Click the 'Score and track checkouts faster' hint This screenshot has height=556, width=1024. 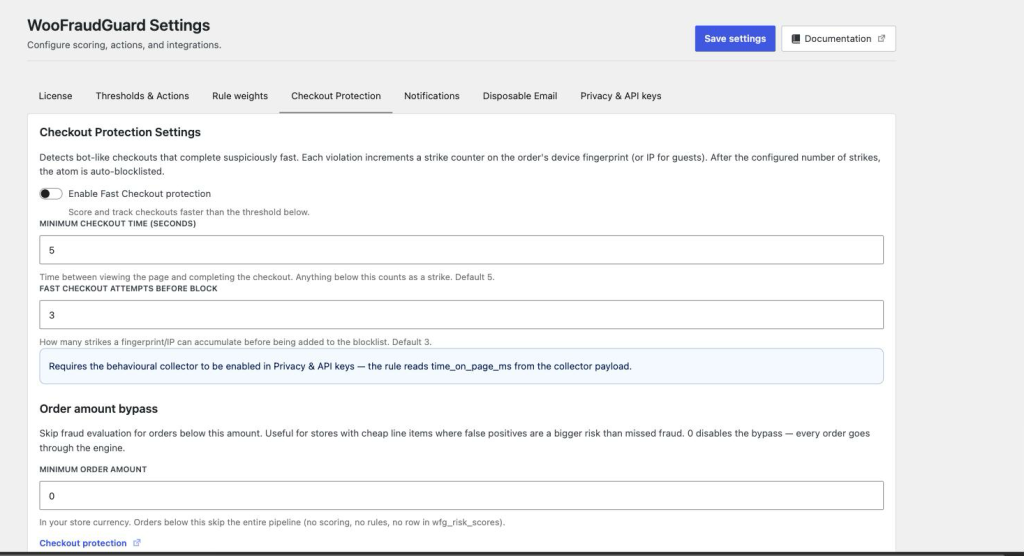[189, 212]
